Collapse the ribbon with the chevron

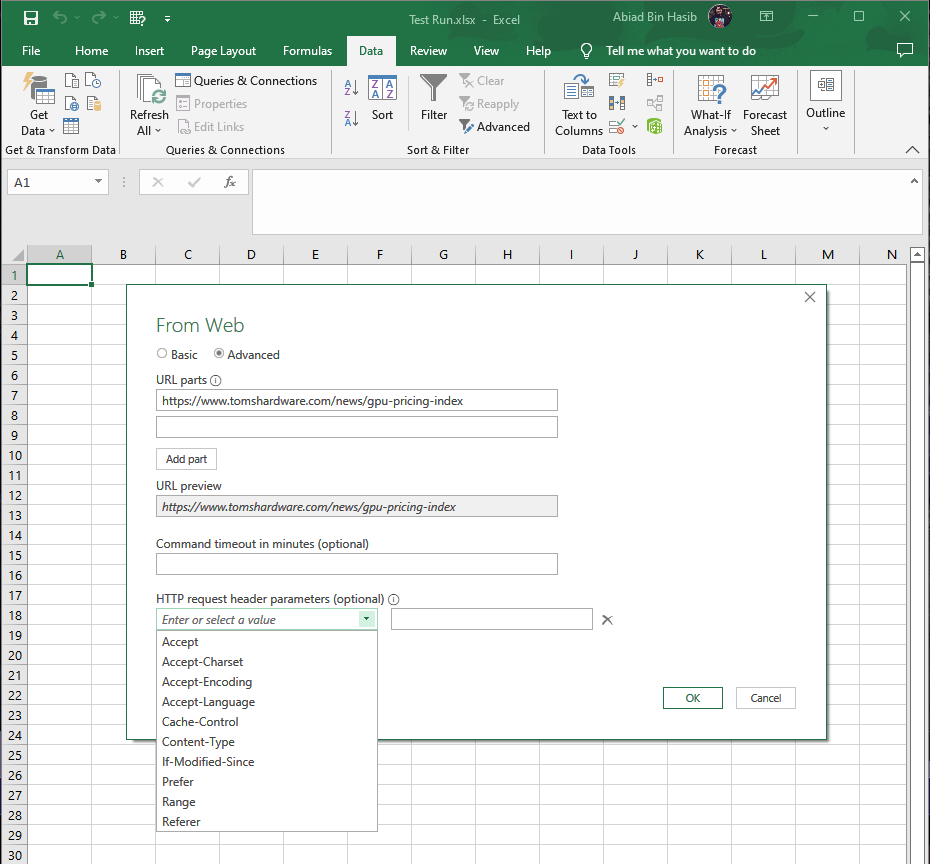click(912, 150)
